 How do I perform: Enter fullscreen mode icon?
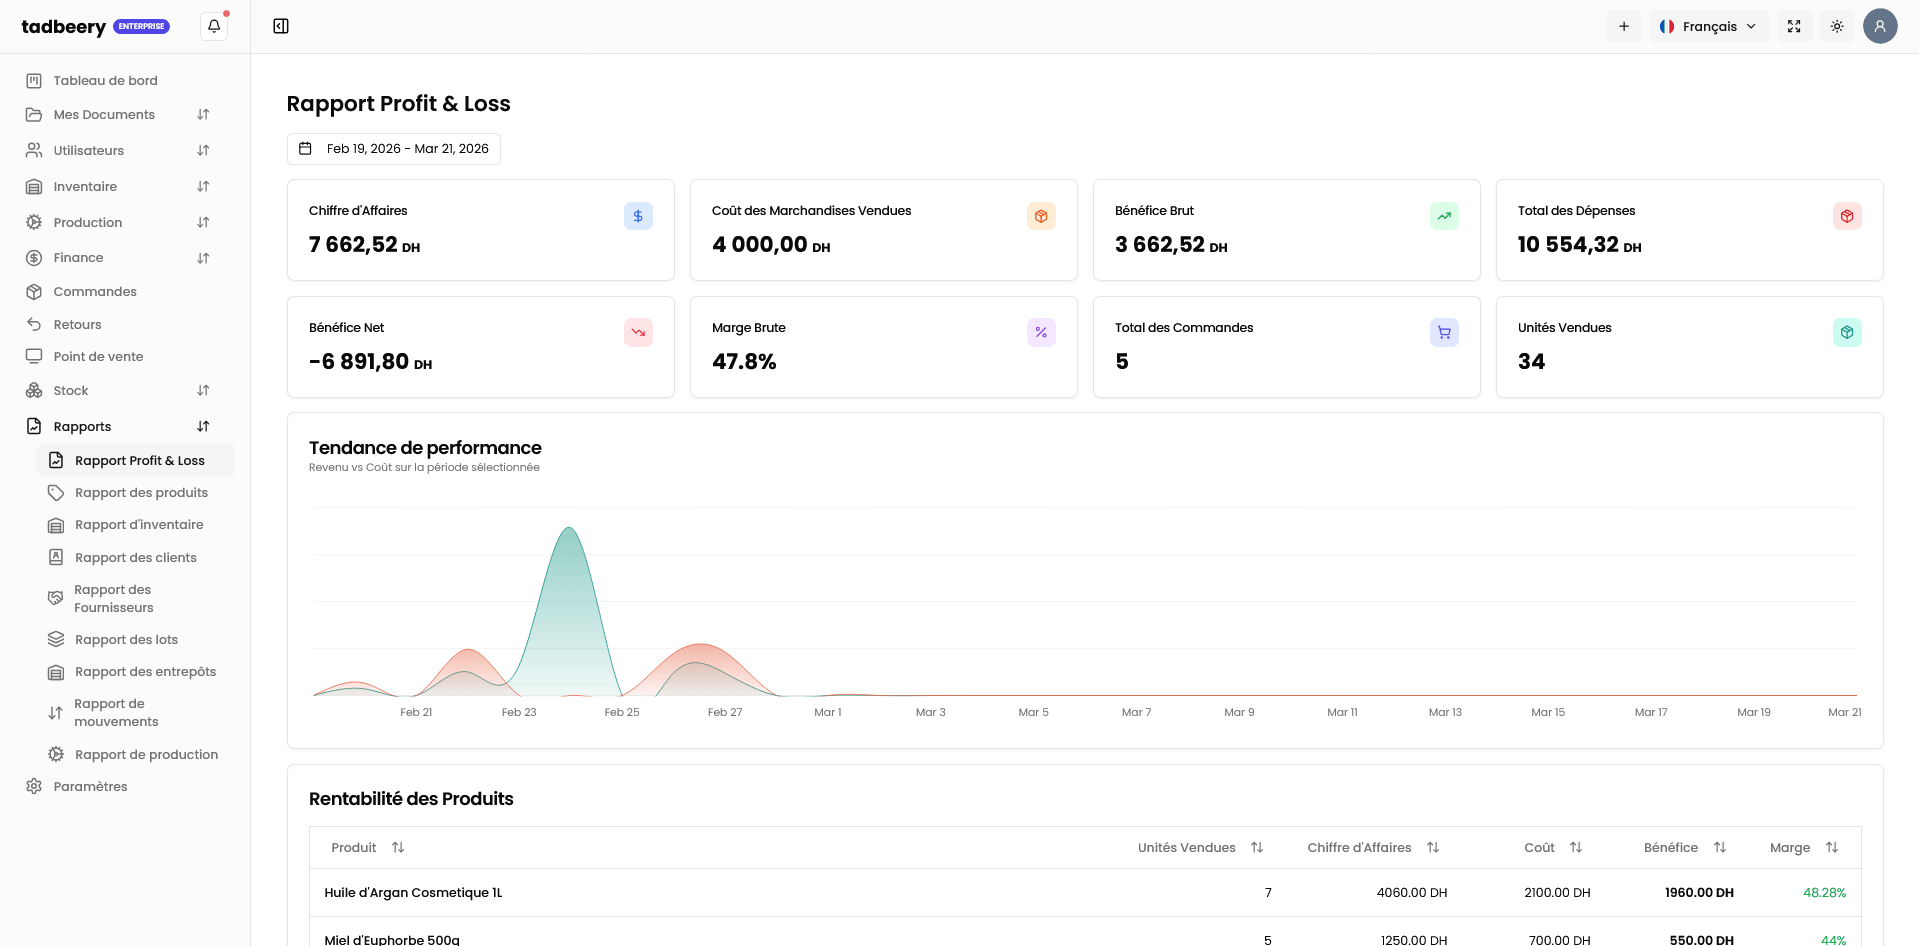(x=1794, y=26)
